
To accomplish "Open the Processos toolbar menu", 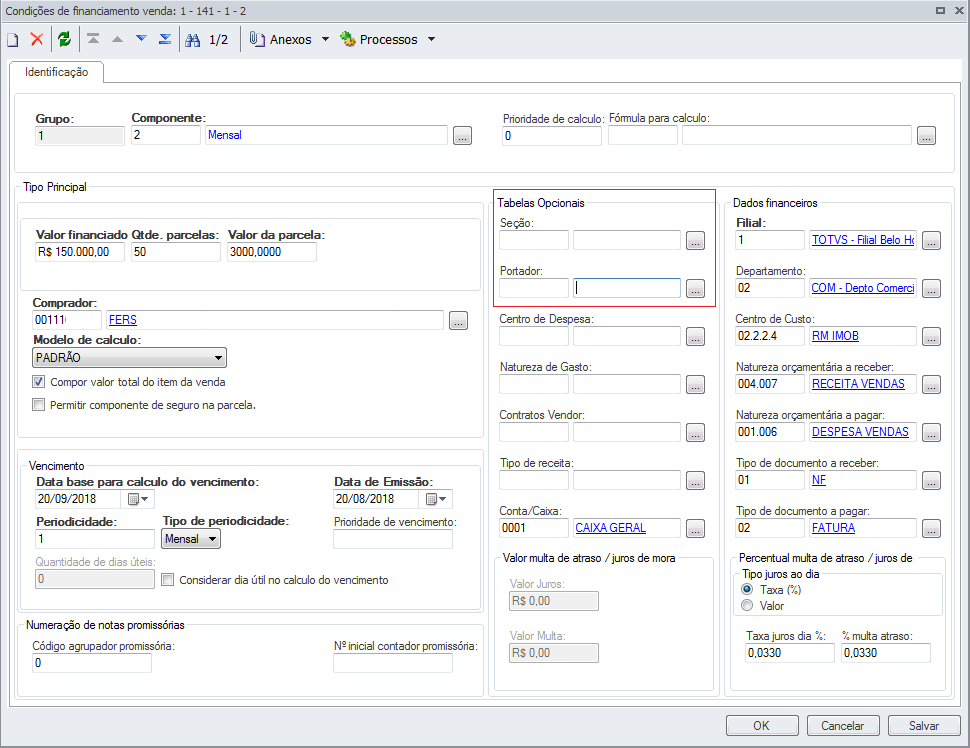I will 379,40.
